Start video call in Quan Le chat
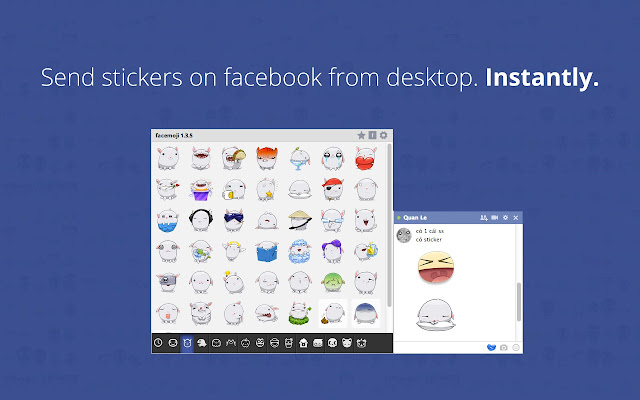Image resolution: width=640 pixels, height=400 pixels. click(495, 218)
